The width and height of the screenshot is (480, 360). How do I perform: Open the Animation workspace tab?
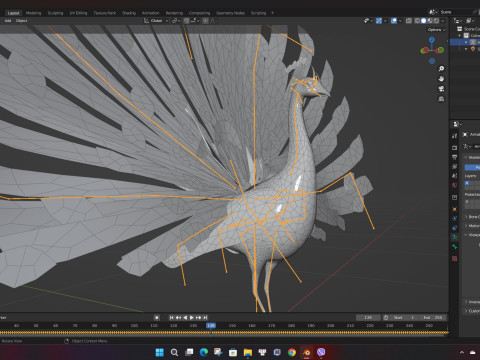click(151, 13)
